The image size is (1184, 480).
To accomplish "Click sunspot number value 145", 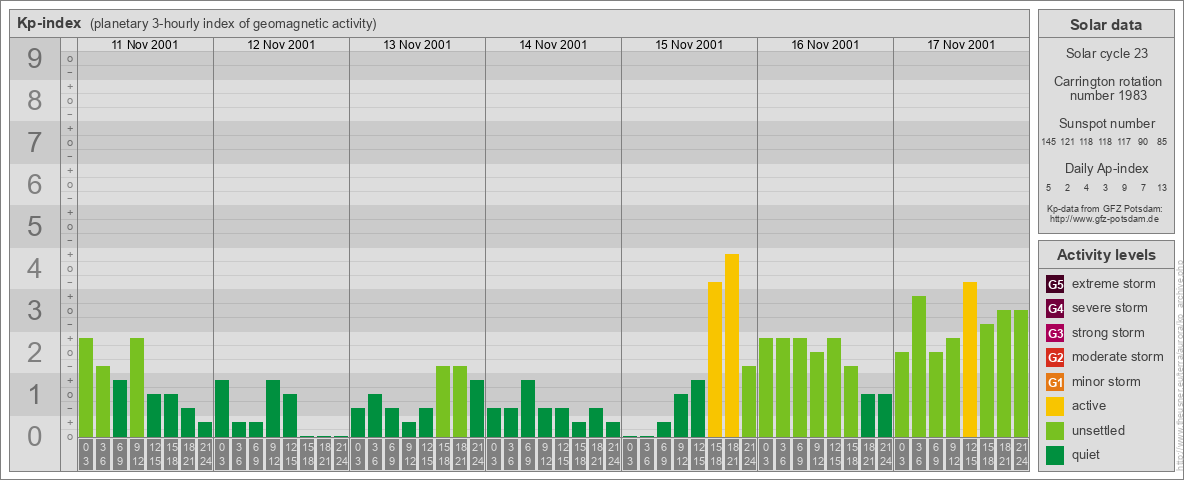I will [1049, 142].
